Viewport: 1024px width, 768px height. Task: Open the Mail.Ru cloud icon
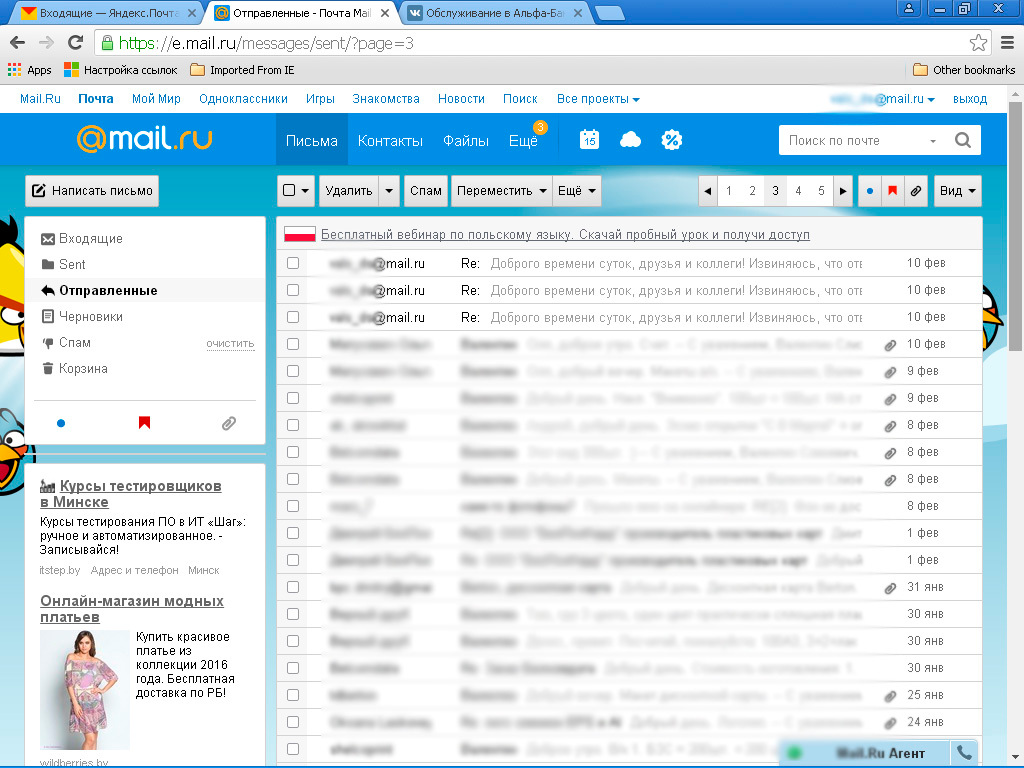coord(630,139)
